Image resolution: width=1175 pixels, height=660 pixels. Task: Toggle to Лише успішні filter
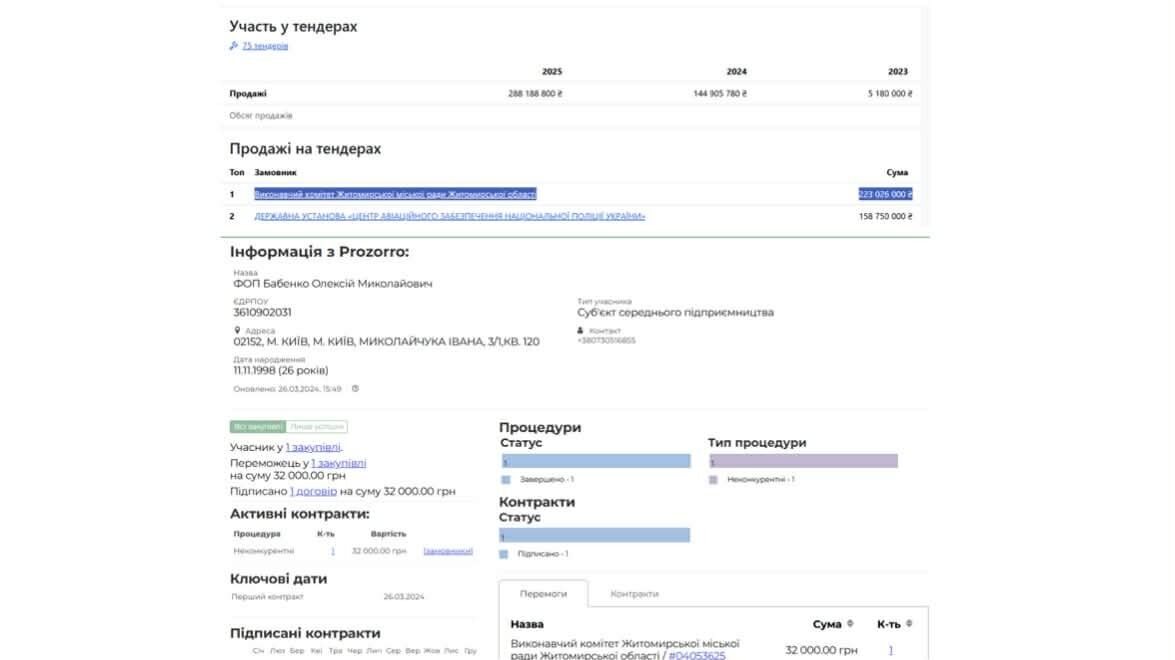(x=316, y=426)
